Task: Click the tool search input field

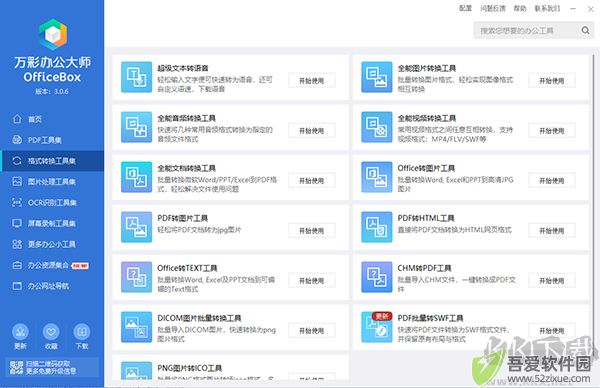Action: (533, 31)
